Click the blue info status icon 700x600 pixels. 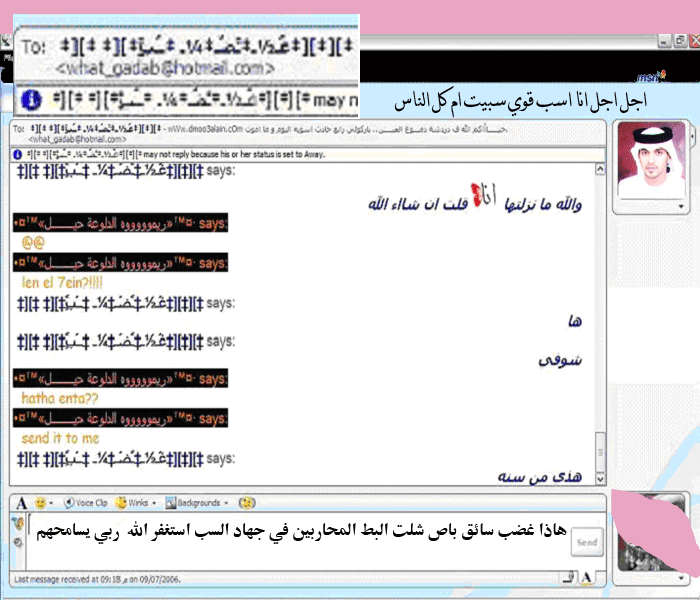[x=17, y=154]
